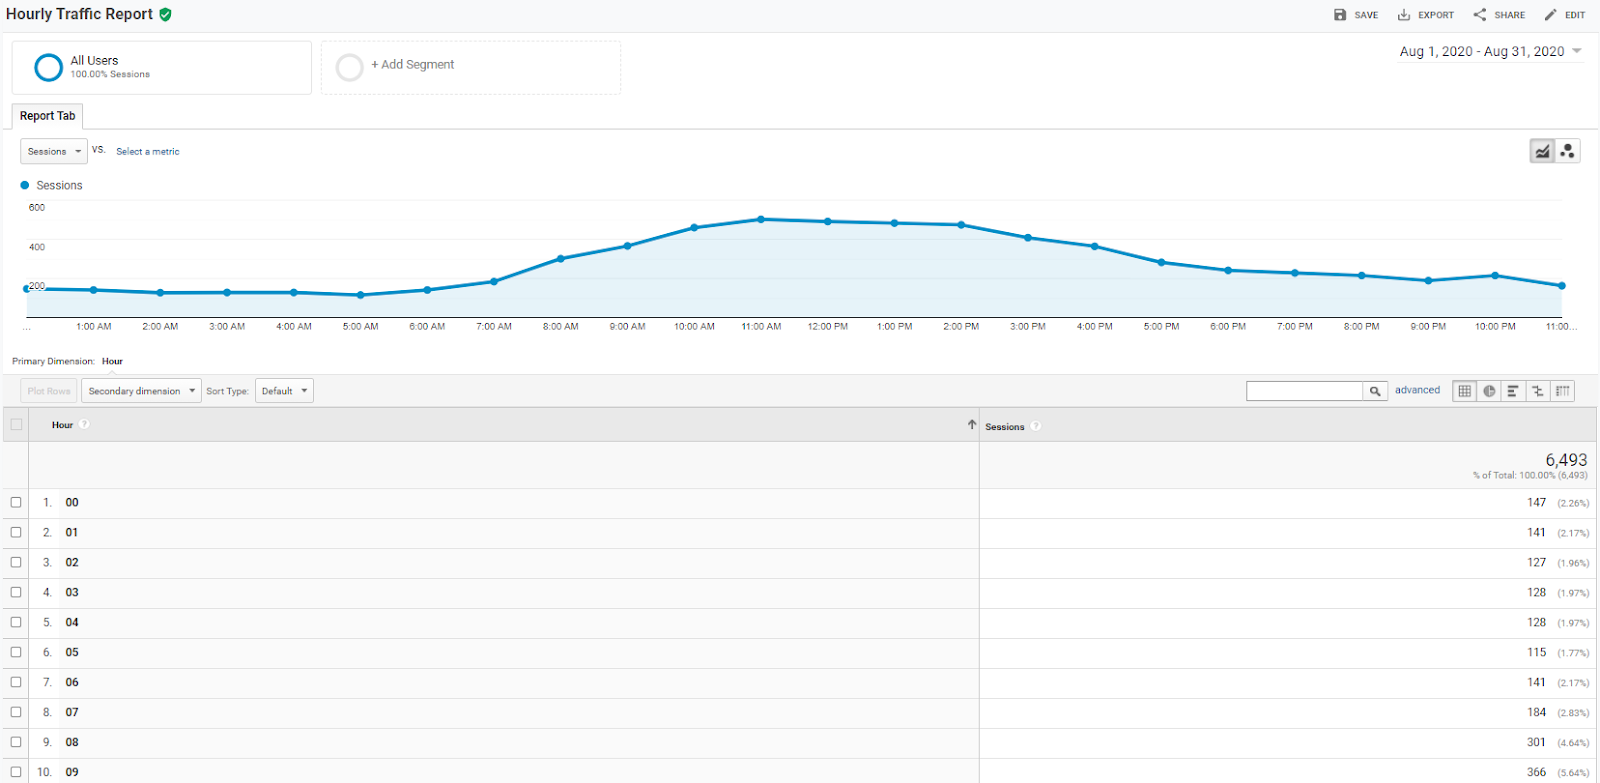Click the table search input field
The height and width of the screenshot is (783, 1600).
[1305, 391]
